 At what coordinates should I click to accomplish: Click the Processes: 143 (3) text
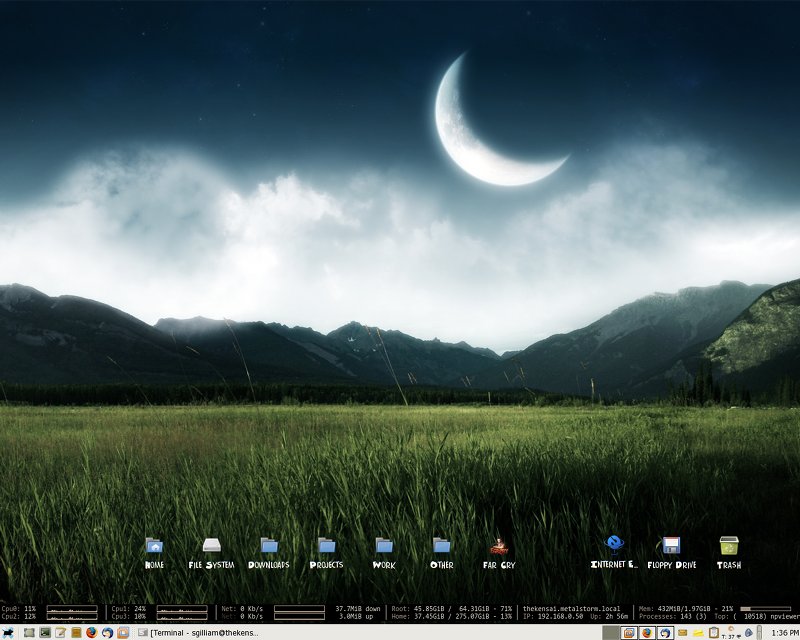pos(673,617)
